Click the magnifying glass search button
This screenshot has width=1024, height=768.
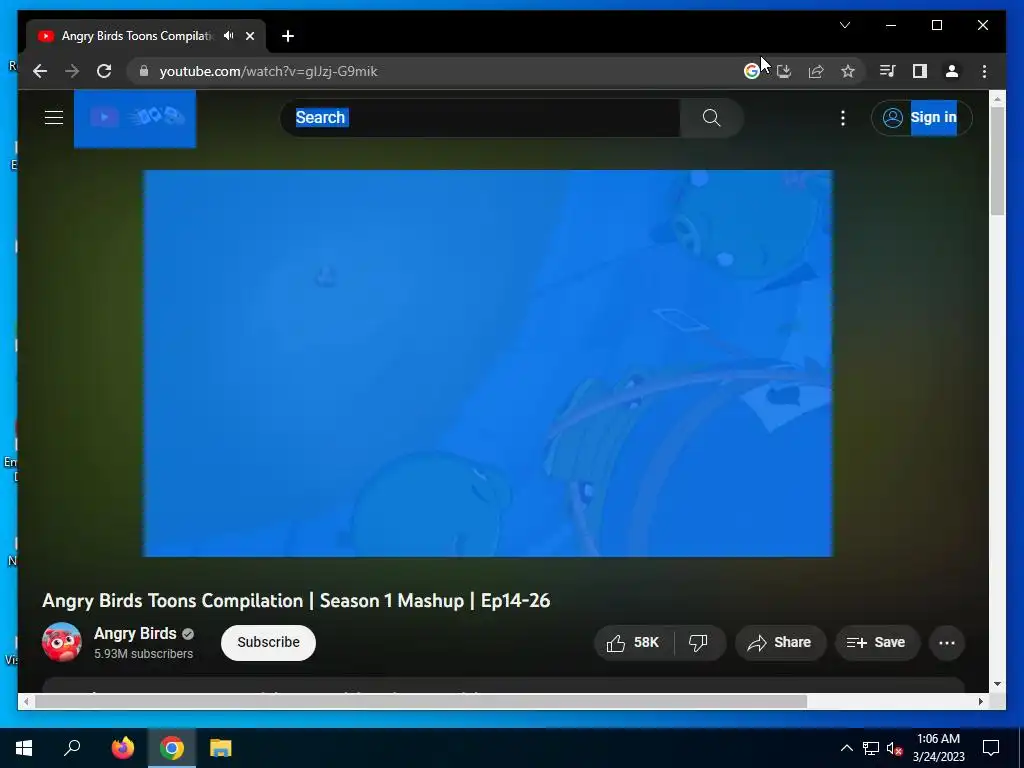click(x=711, y=118)
